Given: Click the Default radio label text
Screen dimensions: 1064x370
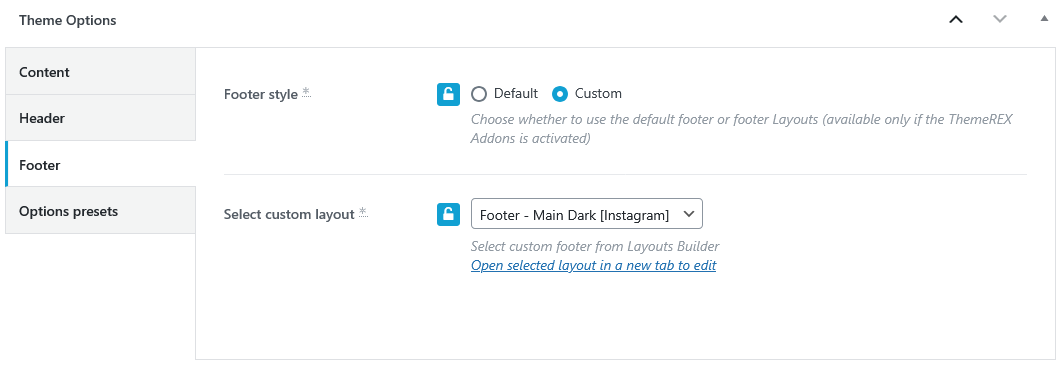Looking at the screenshot, I should (516, 94).
